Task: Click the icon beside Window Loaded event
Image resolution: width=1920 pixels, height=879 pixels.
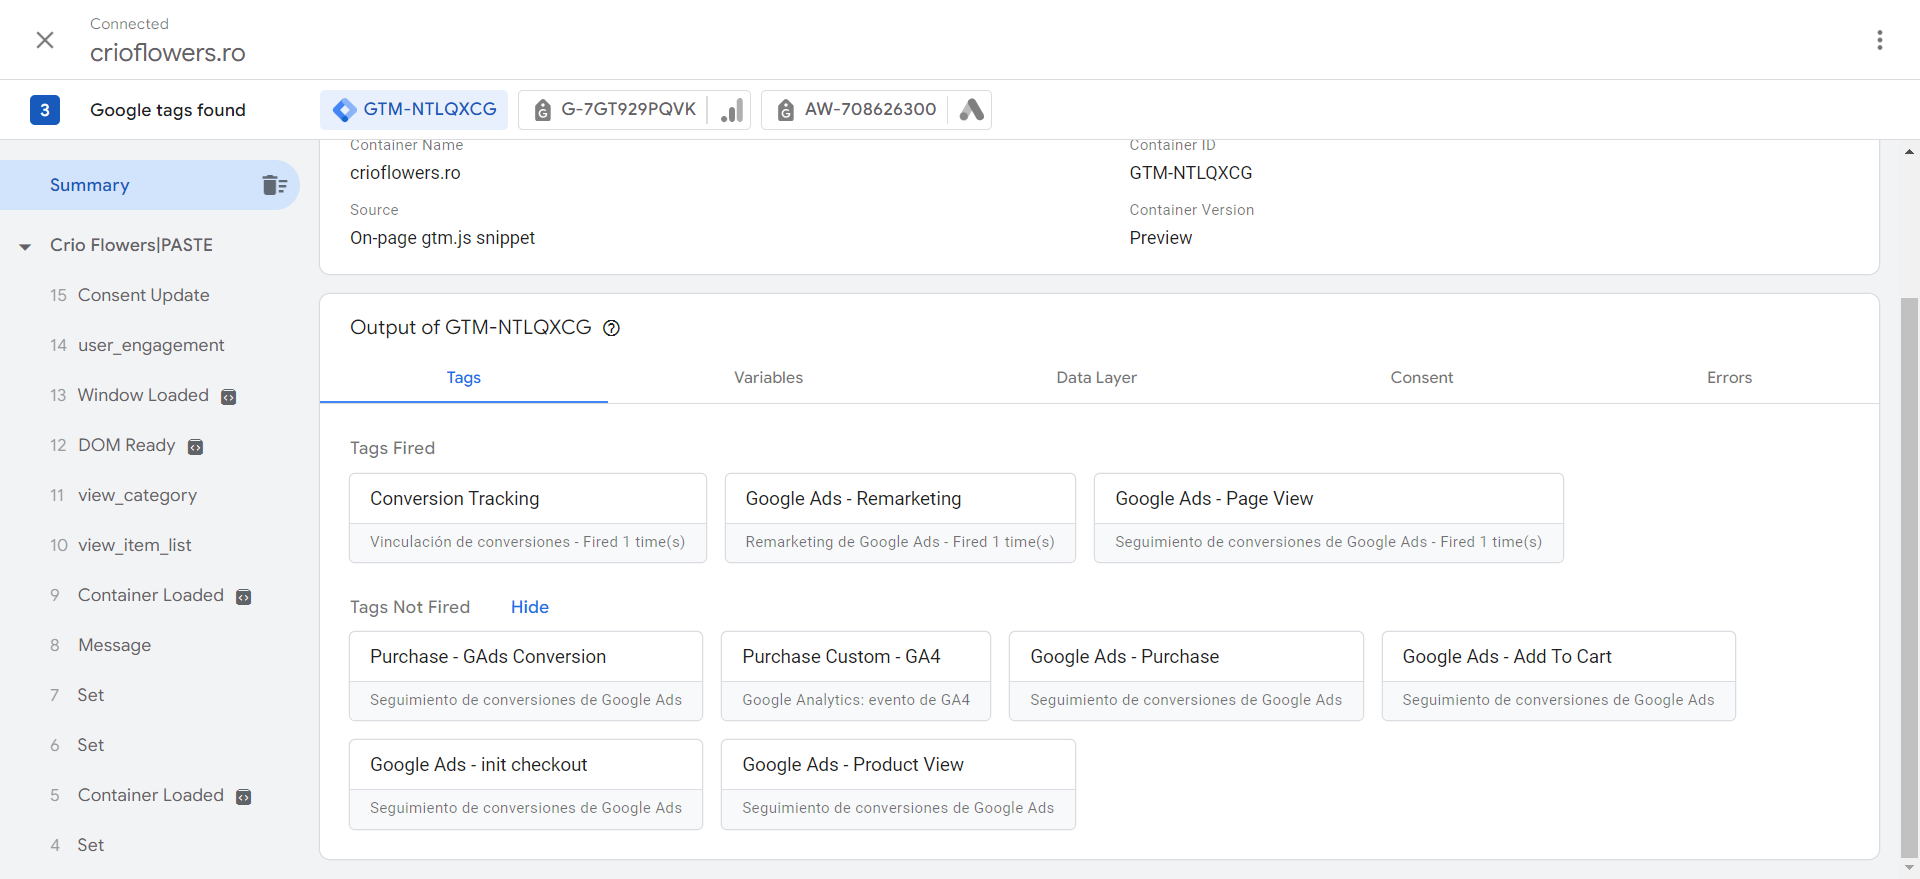Action: [x=229, y=397]
